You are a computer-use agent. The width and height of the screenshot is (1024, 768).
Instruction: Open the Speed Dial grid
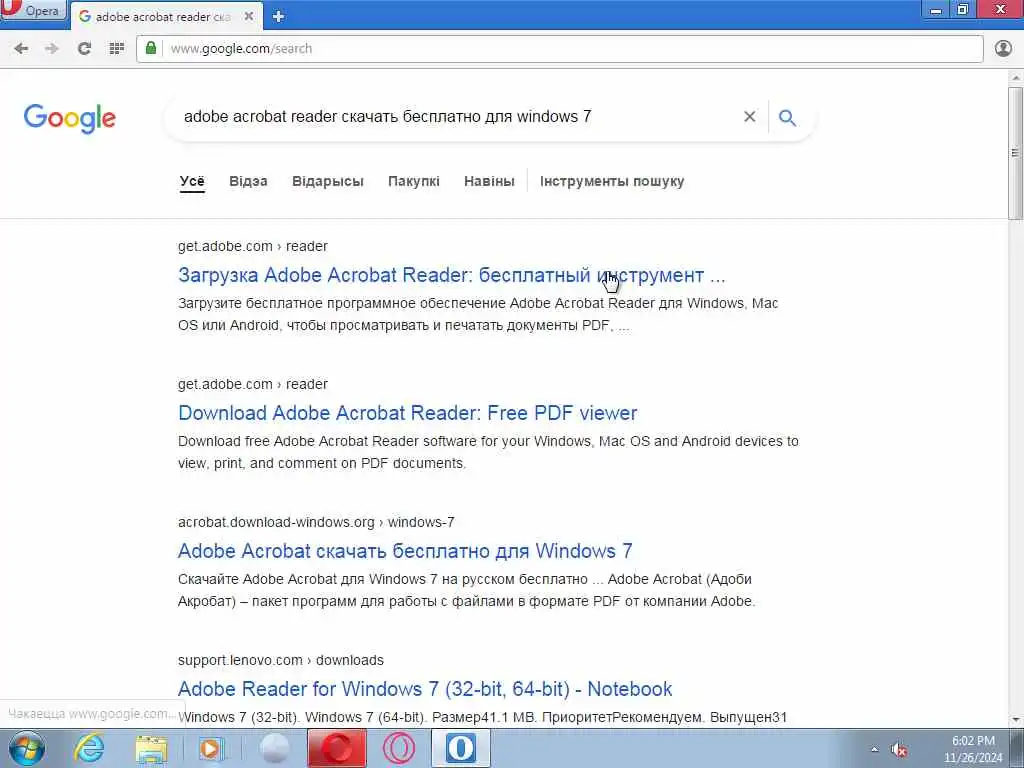tap(116, 48)
